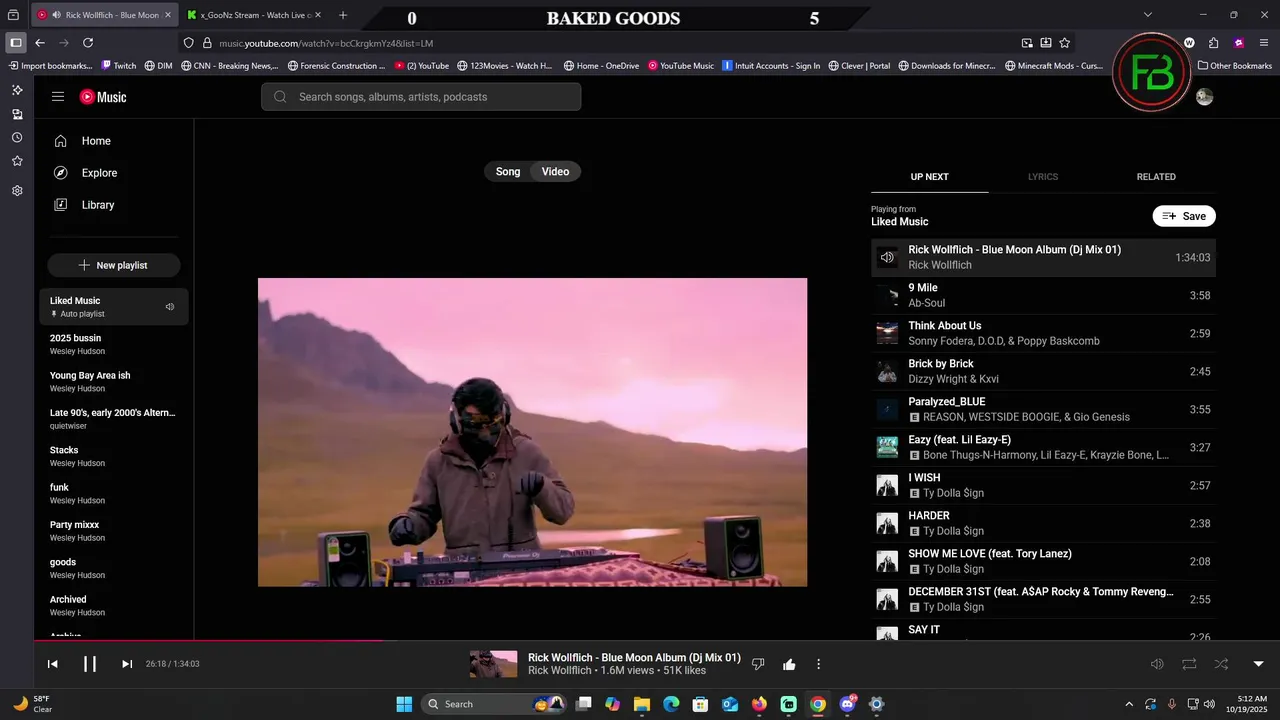This screenshot has width=1280, height=720.
Task: Open the Liked Music playlist
Action: tap(114, 307)
